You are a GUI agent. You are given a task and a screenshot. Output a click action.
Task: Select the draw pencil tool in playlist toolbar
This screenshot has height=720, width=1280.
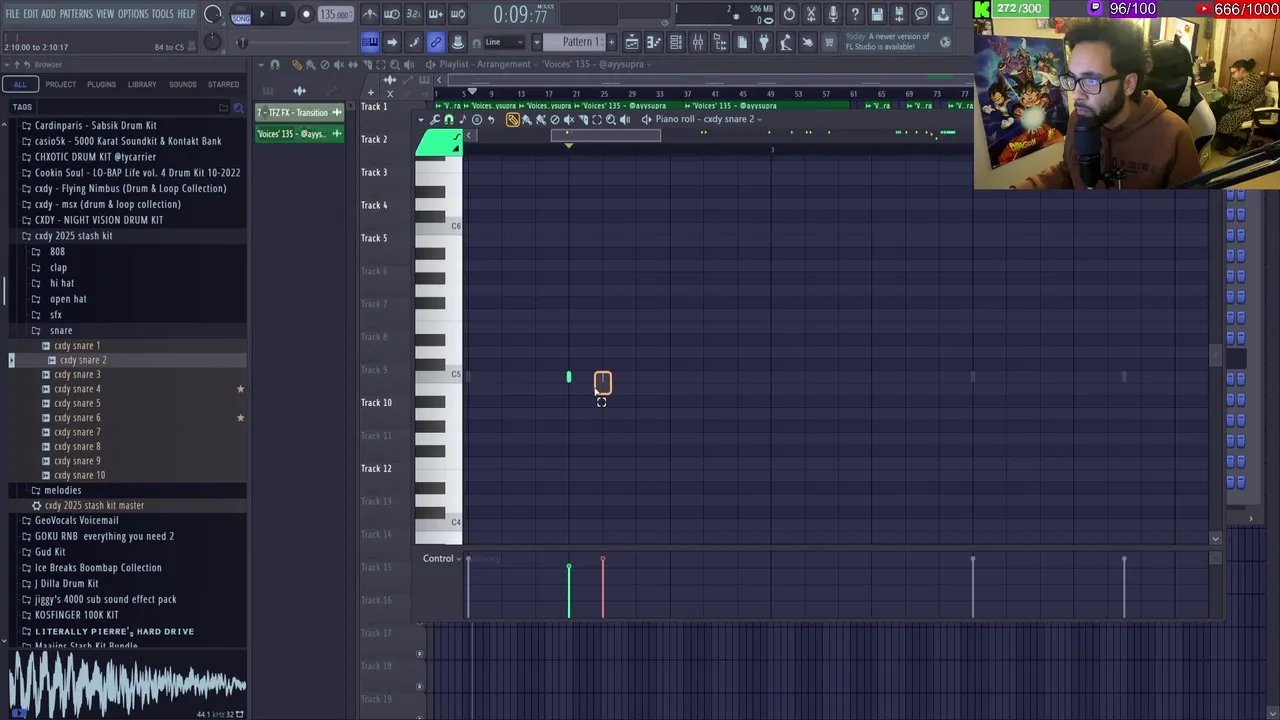coord(297,64)
